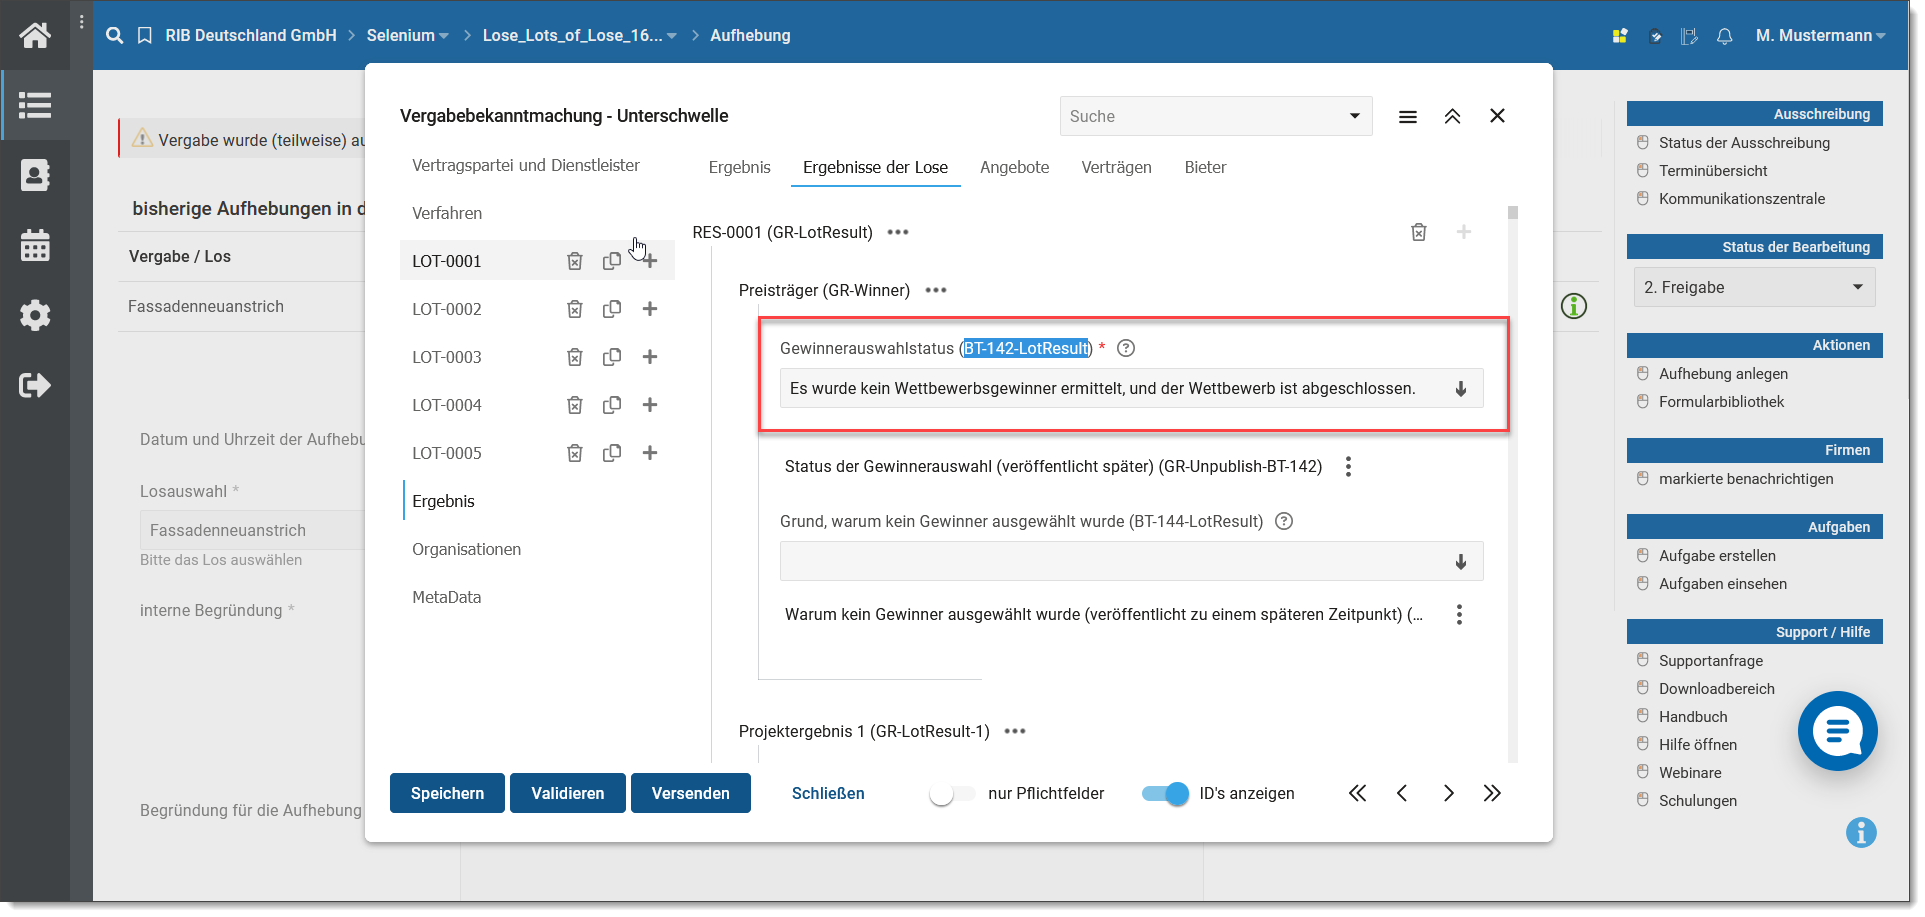Click the Speichern button

tap(447, 793)
